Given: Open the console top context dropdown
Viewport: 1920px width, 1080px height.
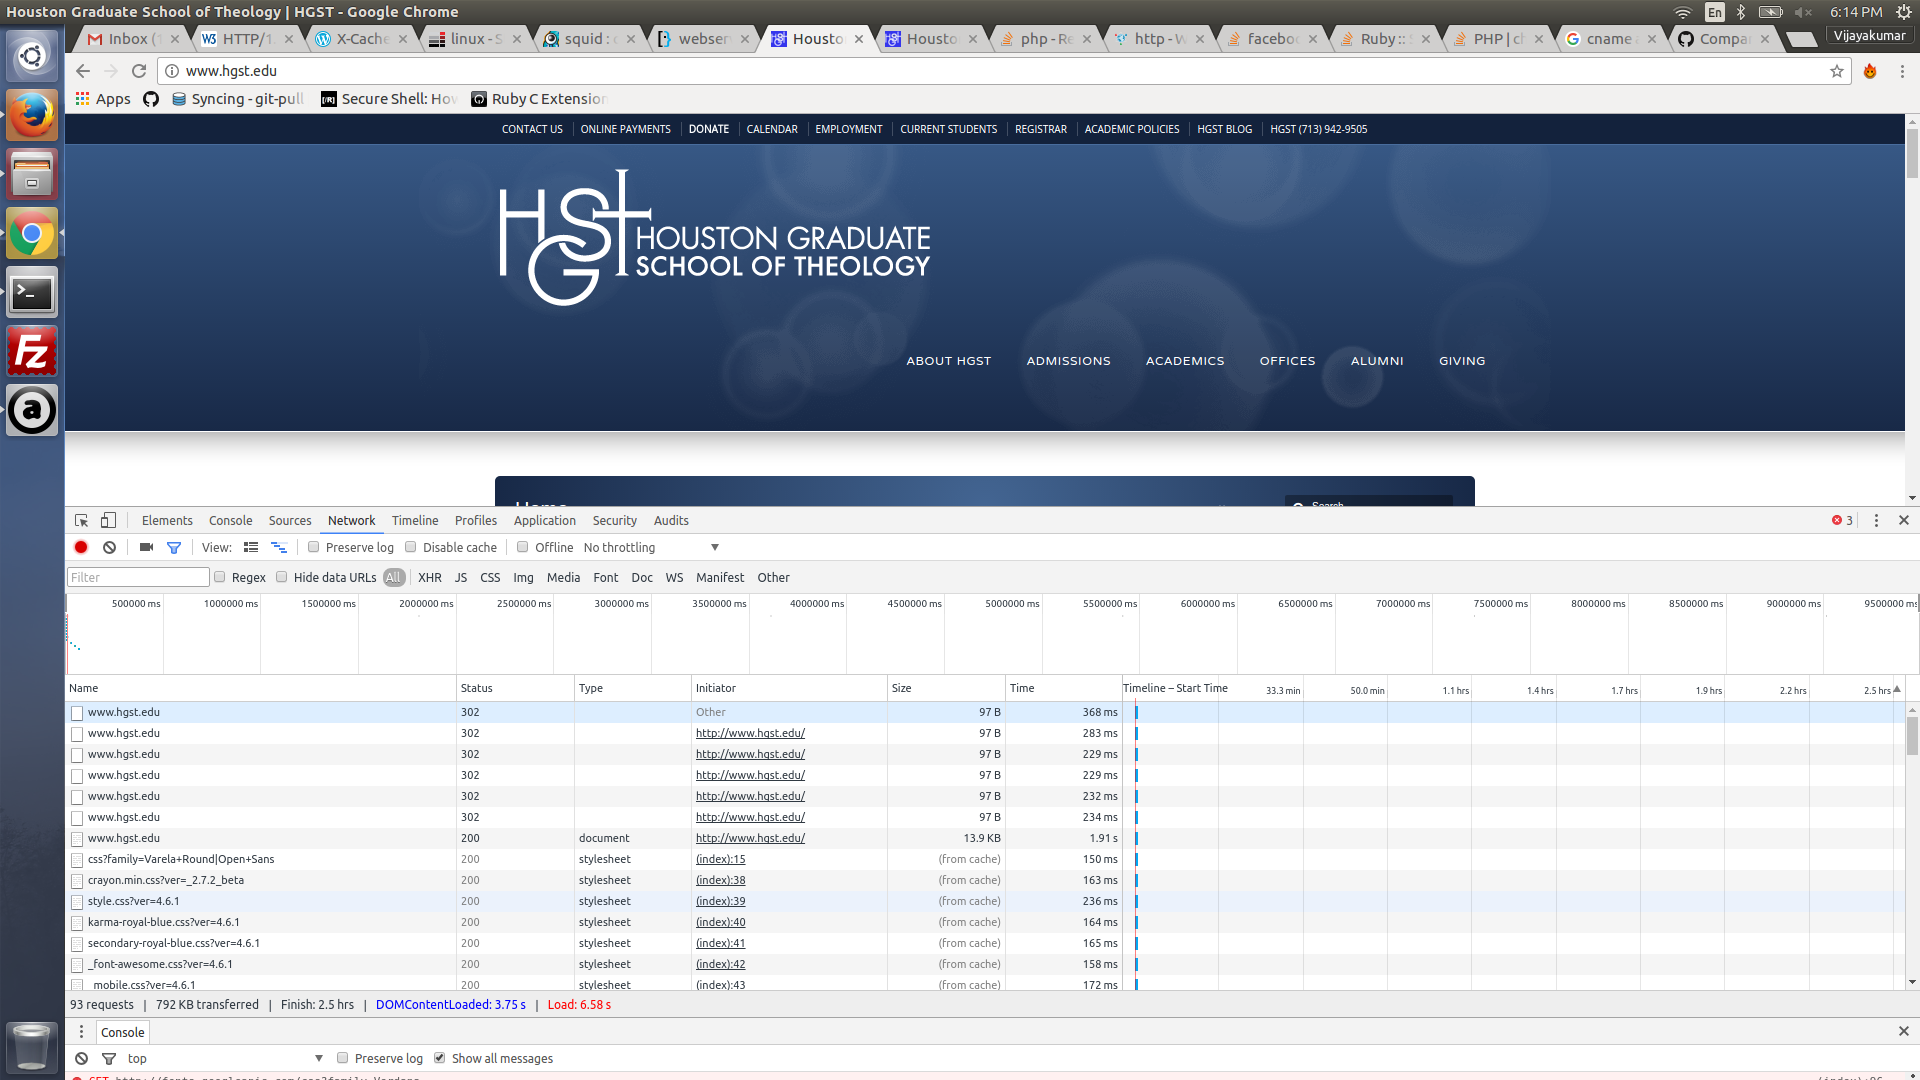Looking at the screenshot, I should tap(225, 1058).
